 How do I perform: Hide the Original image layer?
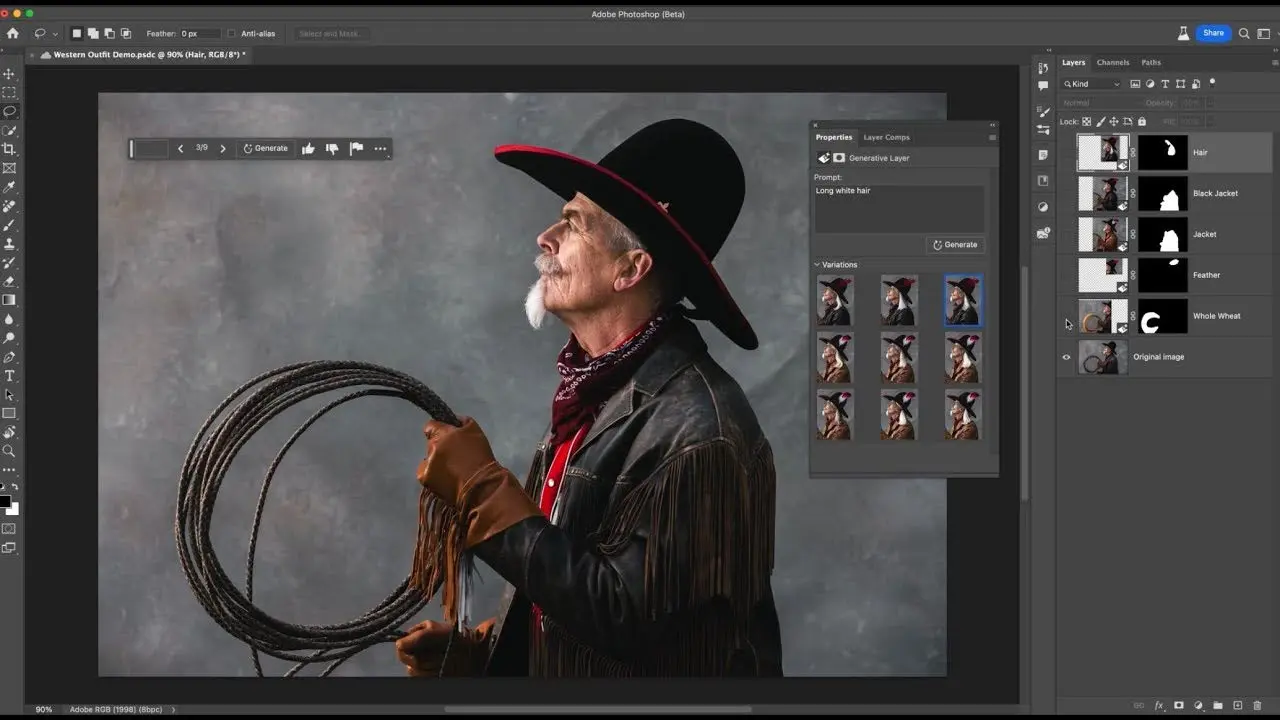tap(1066, 357)
